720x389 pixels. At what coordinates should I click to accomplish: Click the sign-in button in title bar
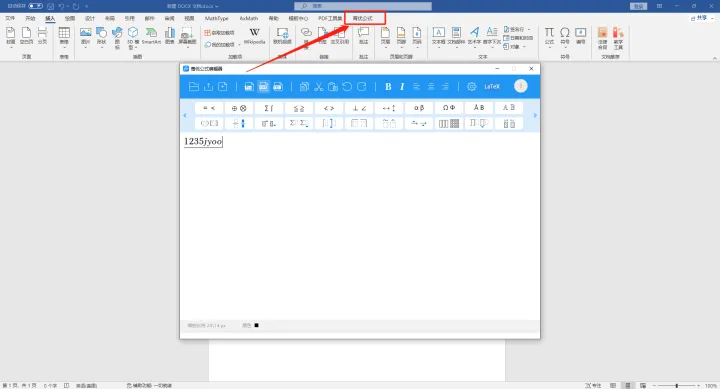[x=639, y=6]
